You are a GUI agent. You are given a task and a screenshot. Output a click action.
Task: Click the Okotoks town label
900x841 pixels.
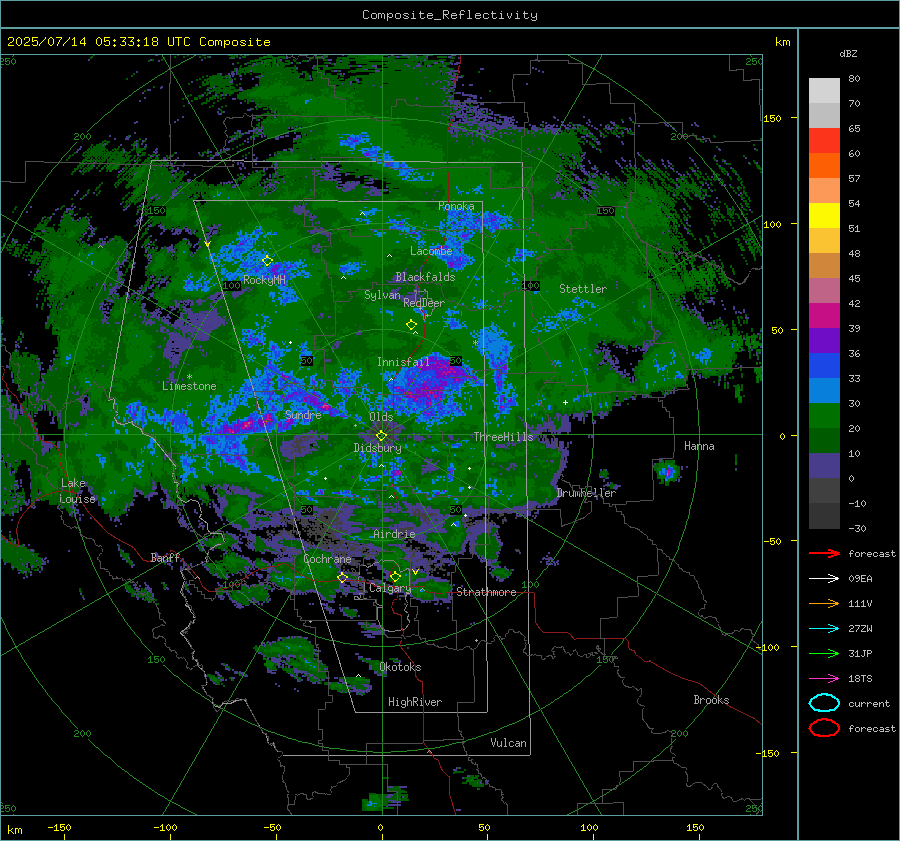(x=400, y=667)
